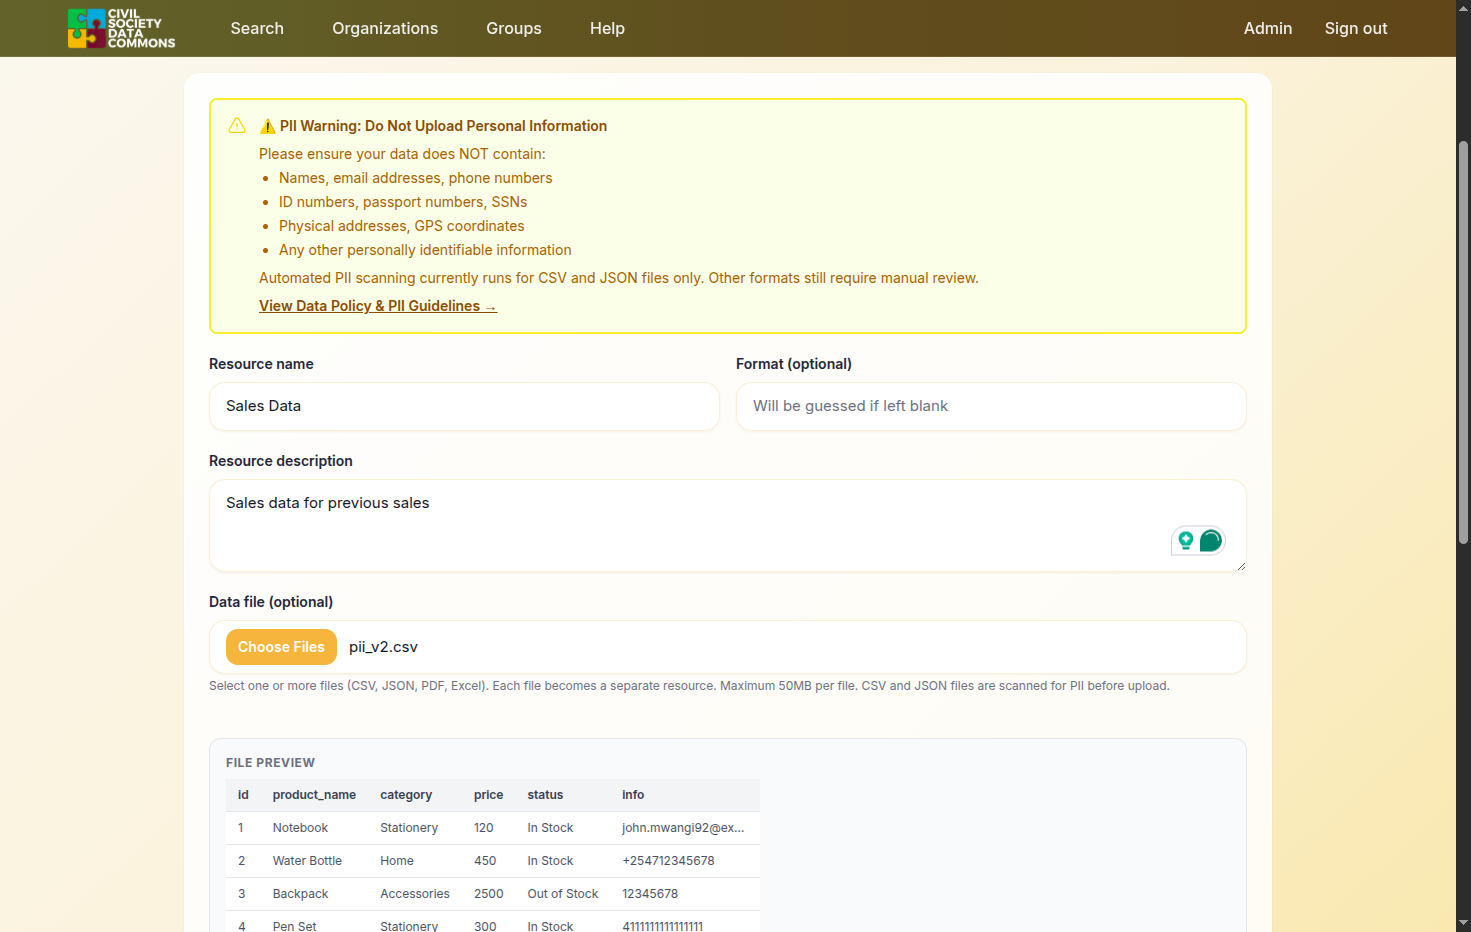Click the price value 2500
This screenshot has width=1471, height=932.
tap(488, 894)
